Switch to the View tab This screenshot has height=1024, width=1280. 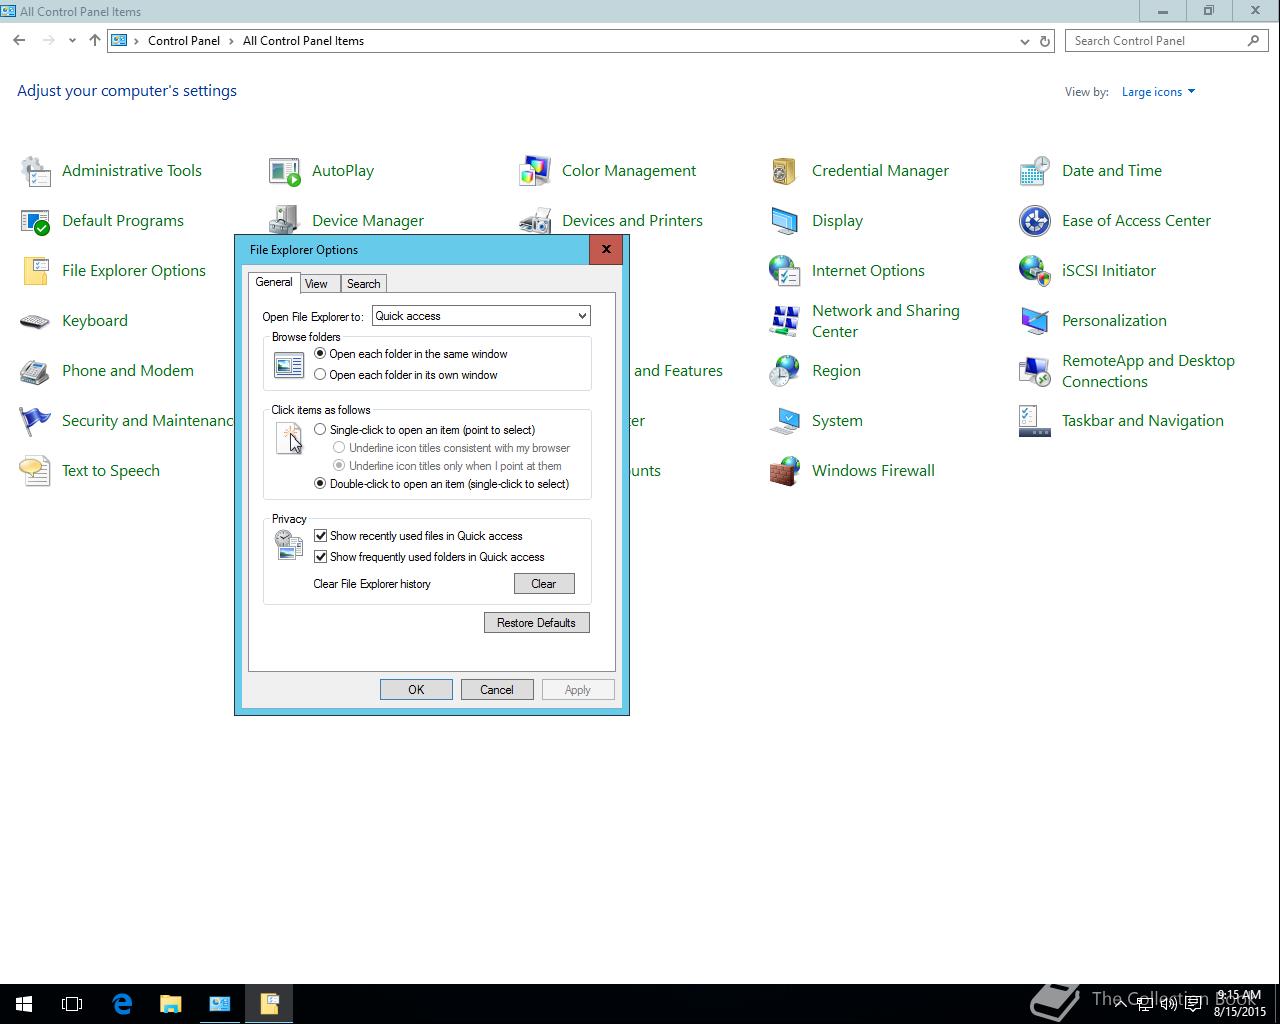point(316,284)
